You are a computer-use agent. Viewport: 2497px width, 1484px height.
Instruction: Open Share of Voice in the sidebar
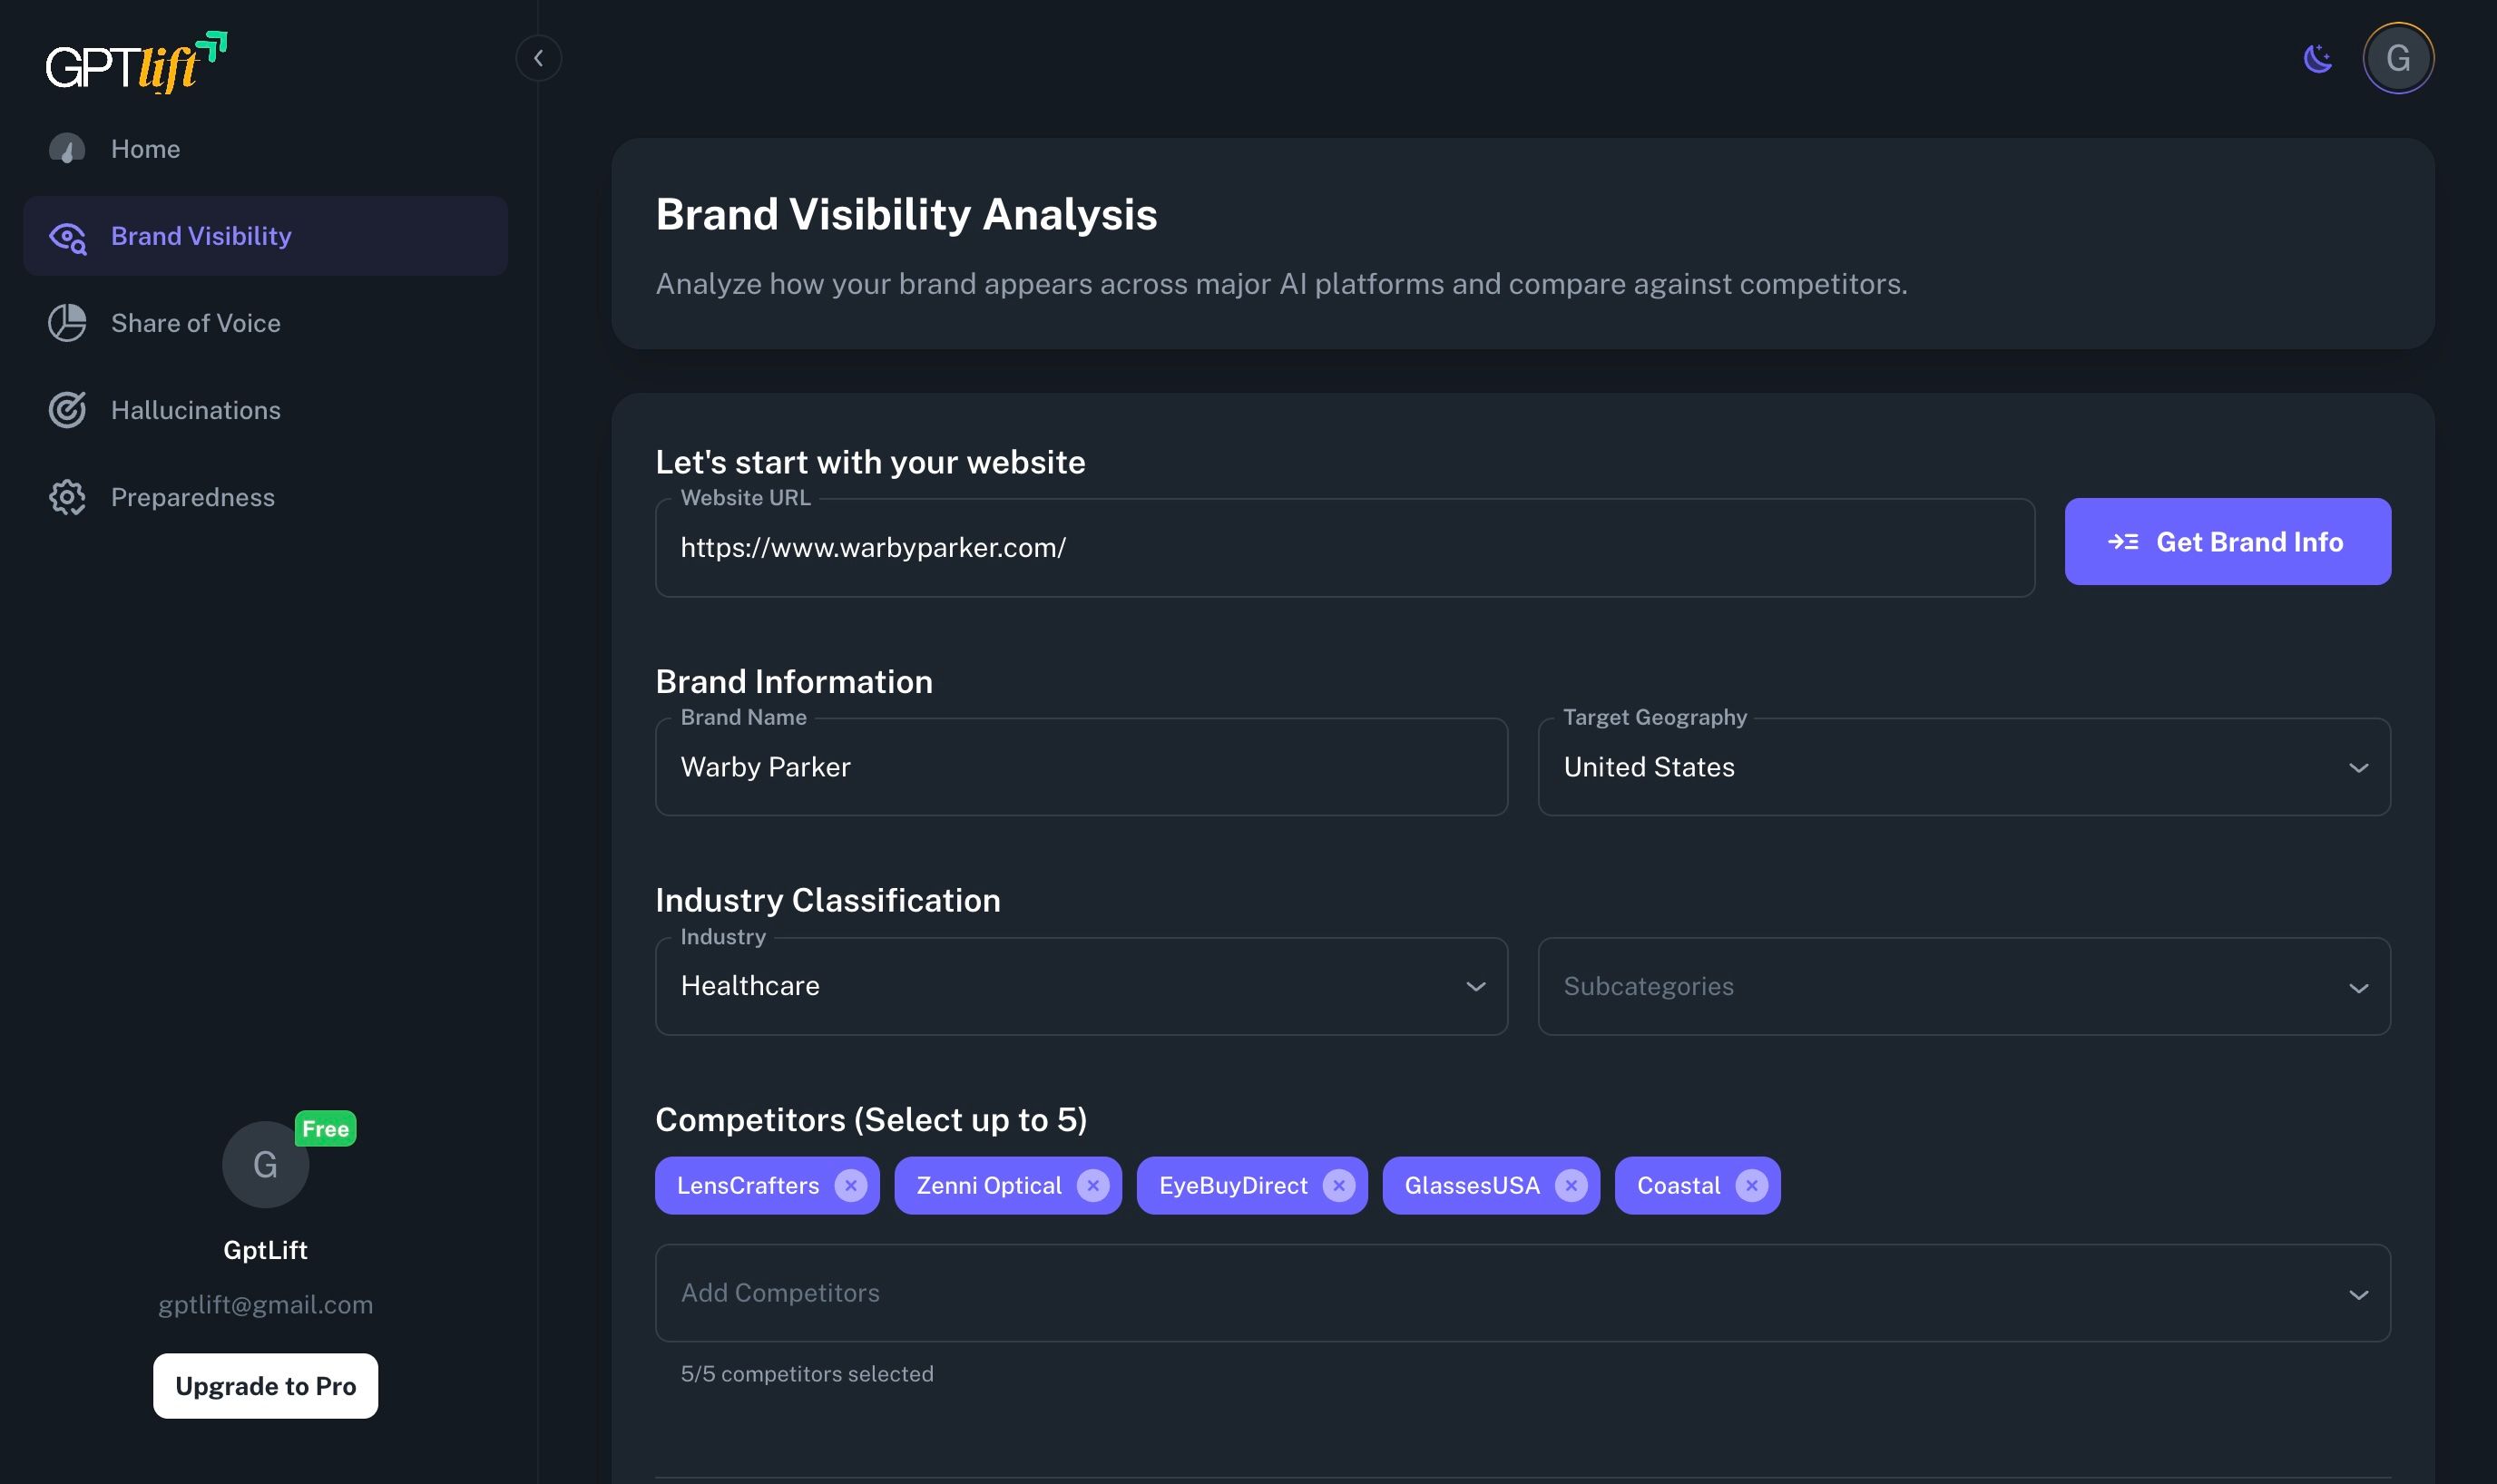265,323
